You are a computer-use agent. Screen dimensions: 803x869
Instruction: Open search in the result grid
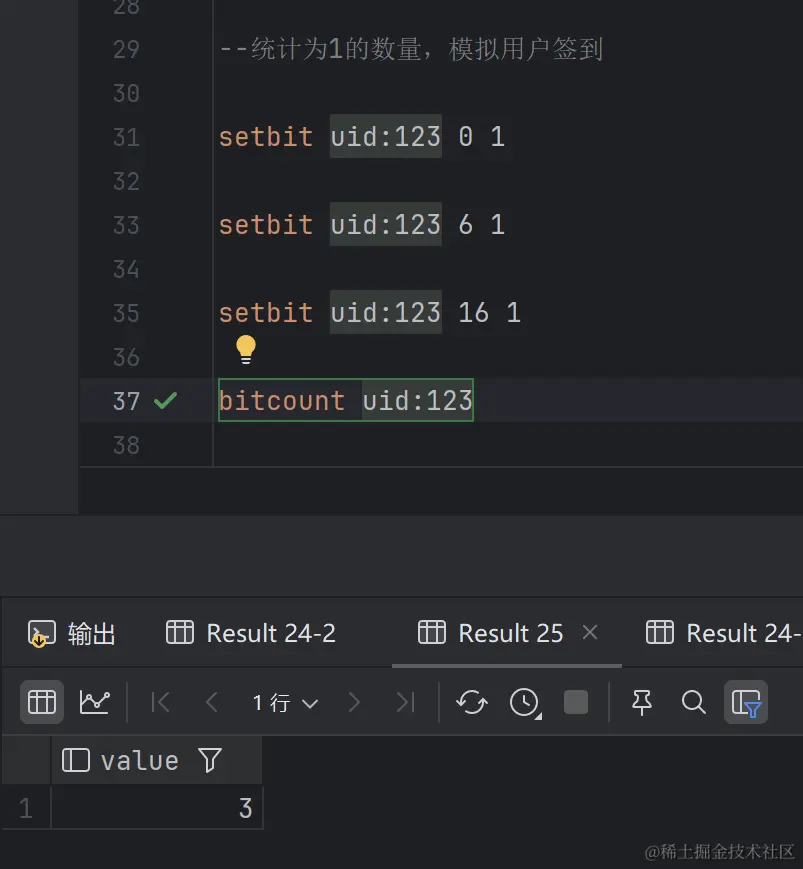click(x=693, y=702)
